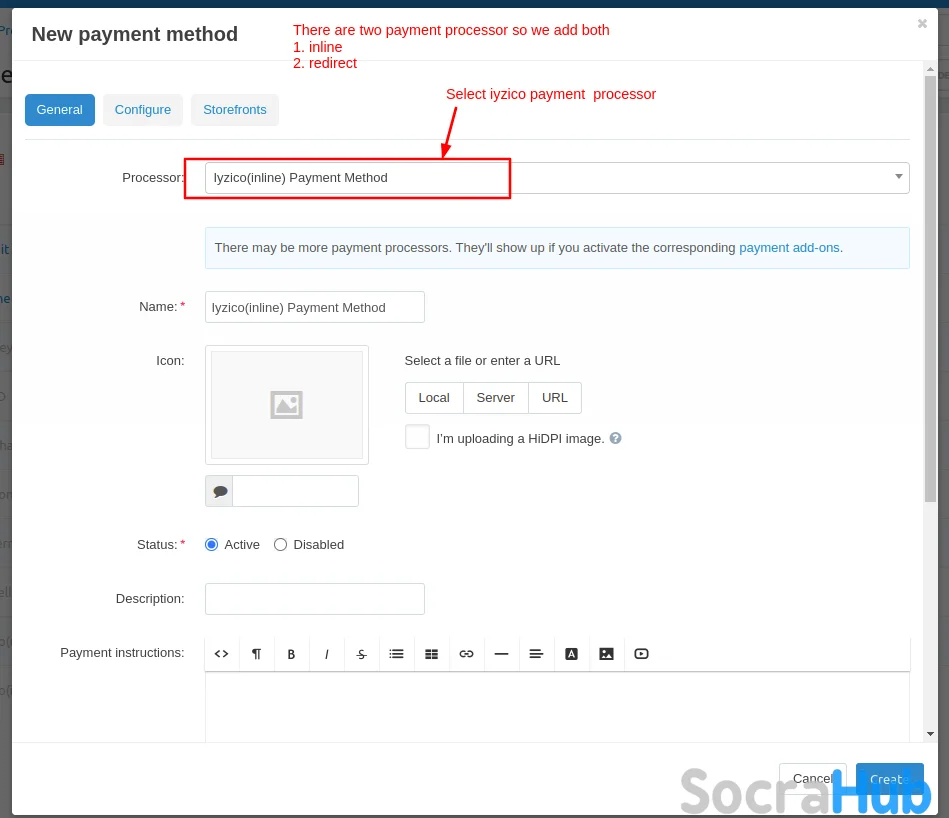Click the Description input field
This screenshot has height=818, width=949.
point(315,599)
